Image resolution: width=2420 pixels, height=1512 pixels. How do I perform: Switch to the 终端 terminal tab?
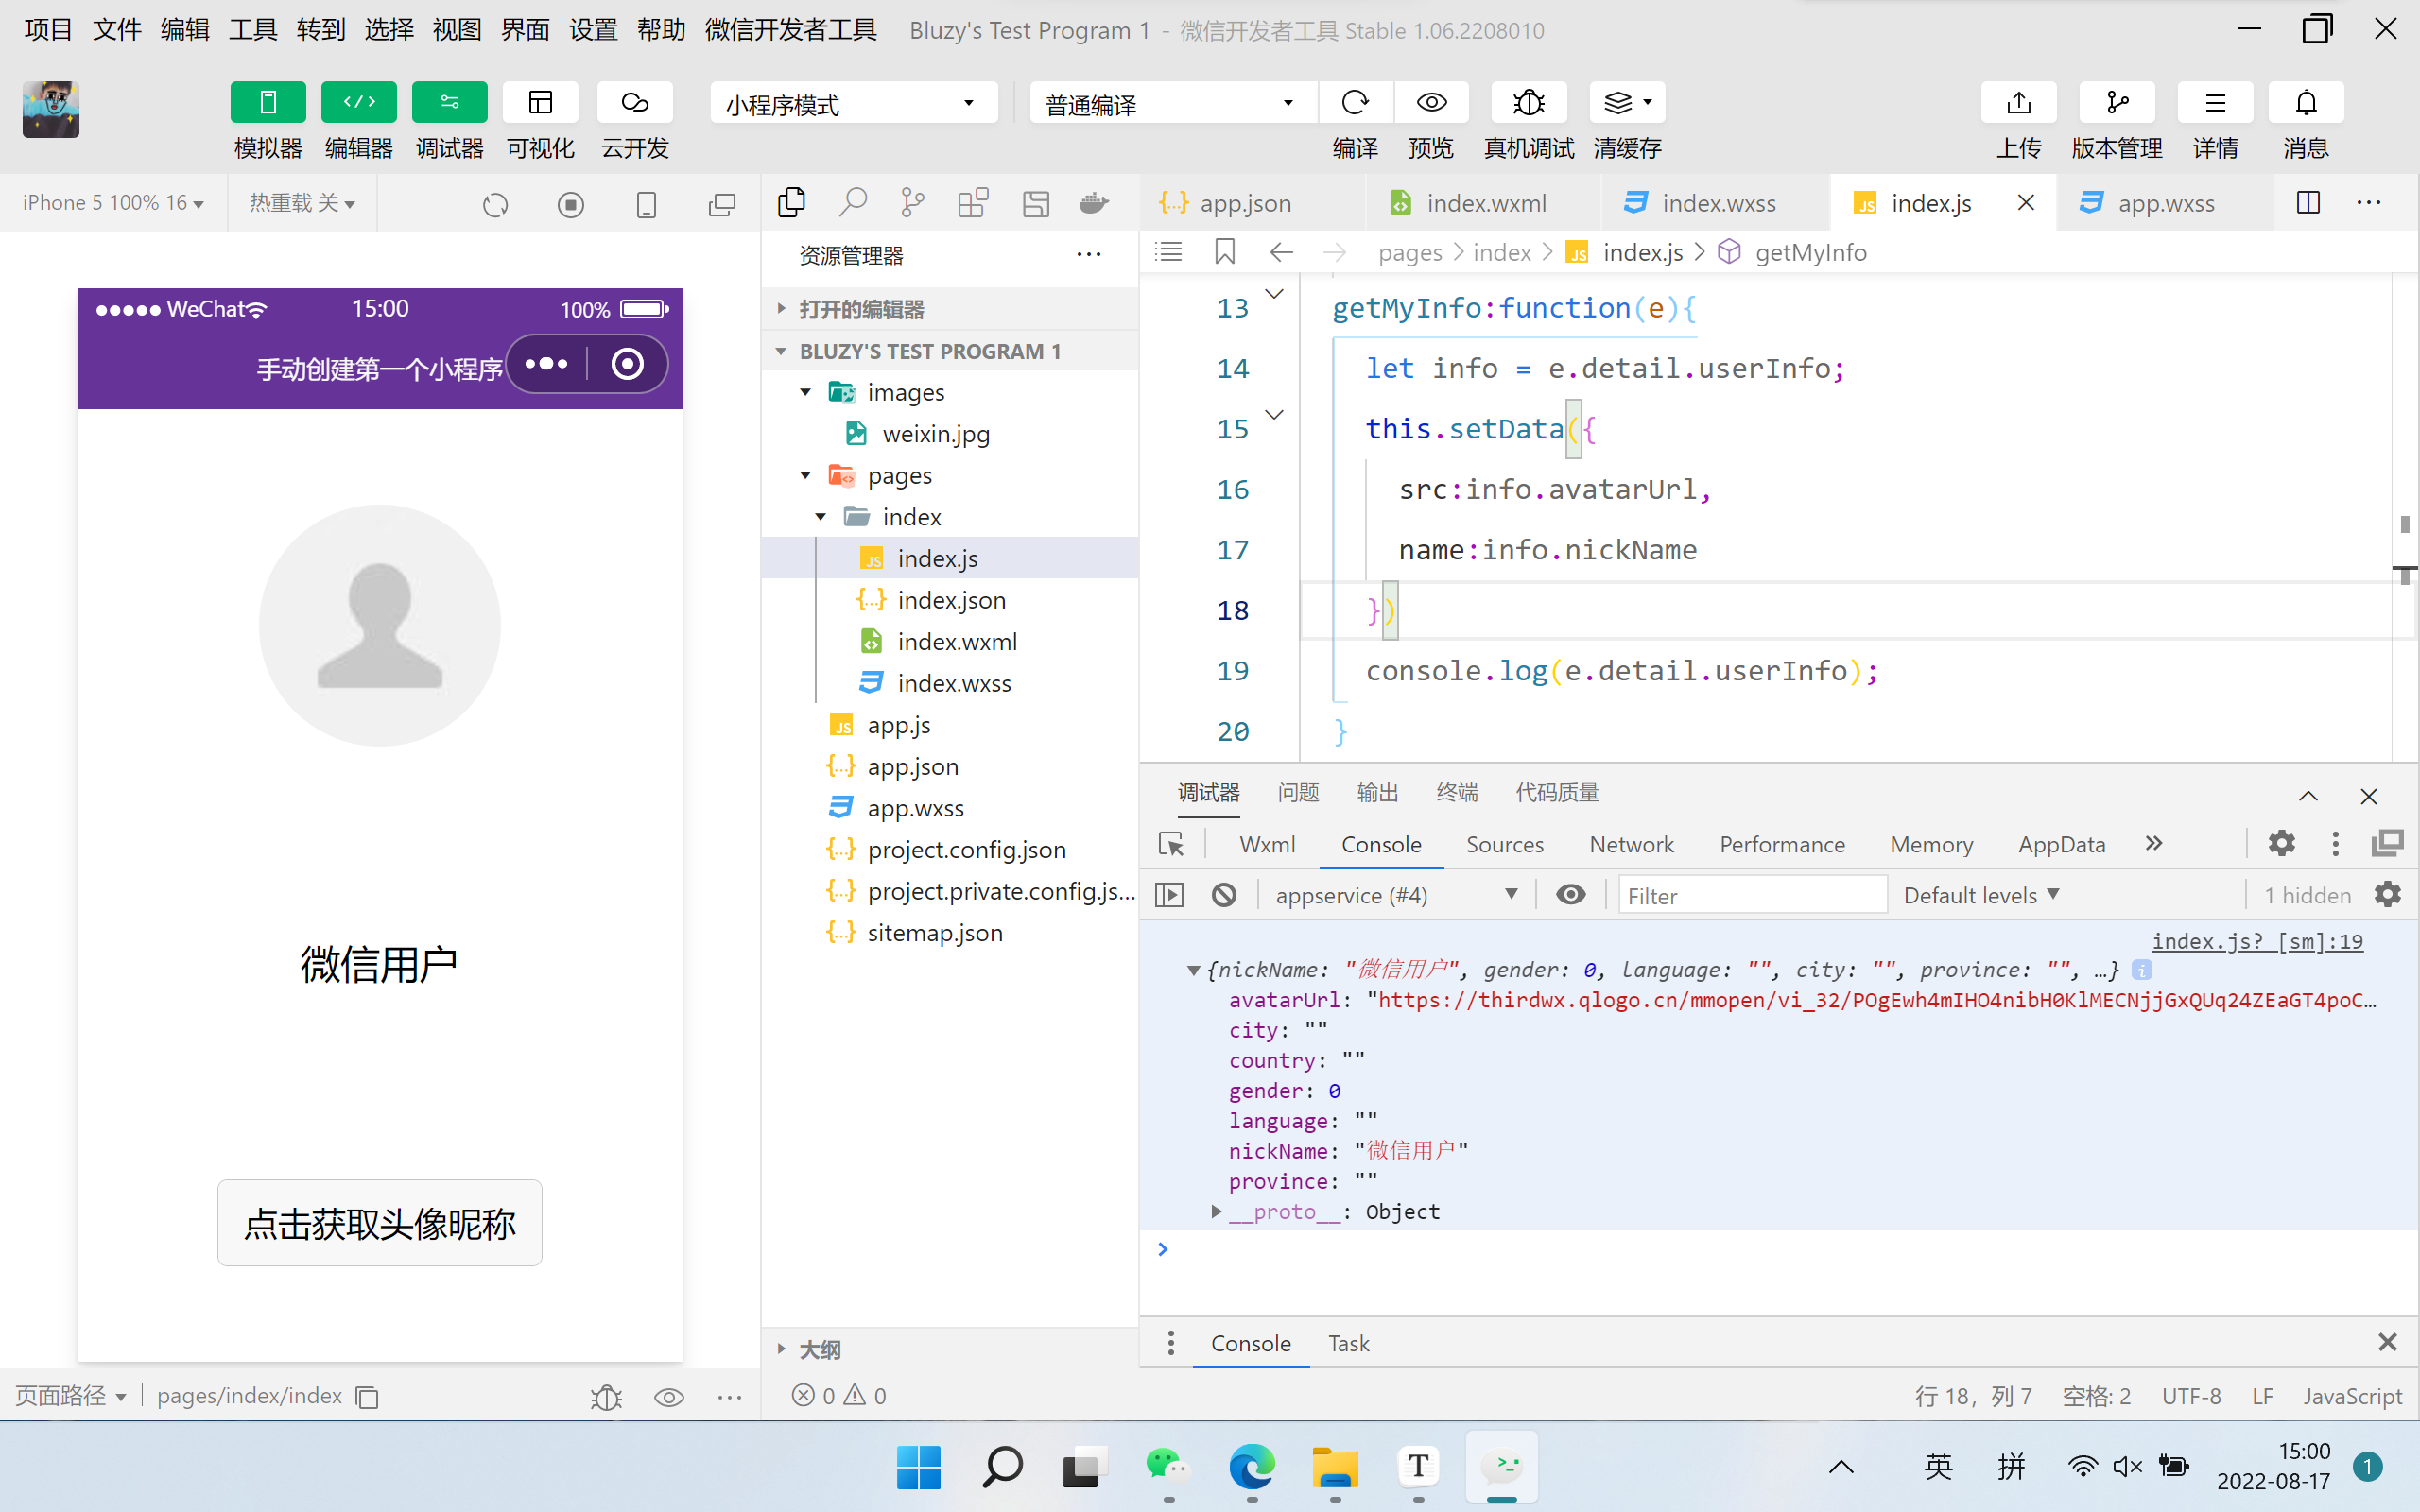point(1457,793)
